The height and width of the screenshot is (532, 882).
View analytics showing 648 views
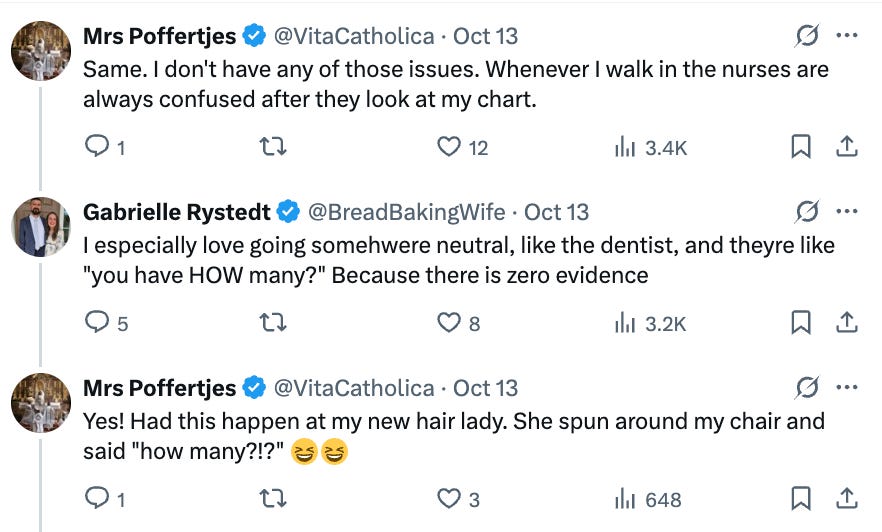(649, 499)
